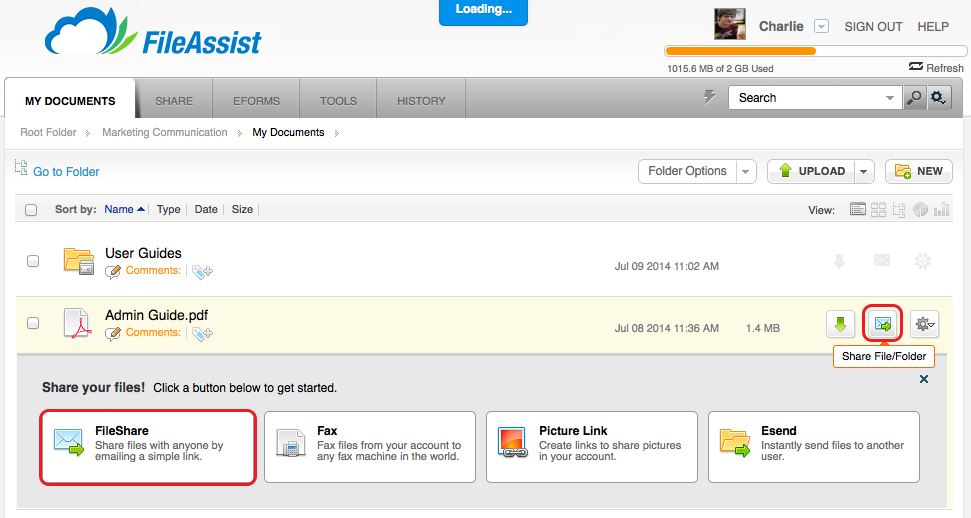Sort files by Type
The height and width of the screenshot is (518, 971).
[168, 209]
